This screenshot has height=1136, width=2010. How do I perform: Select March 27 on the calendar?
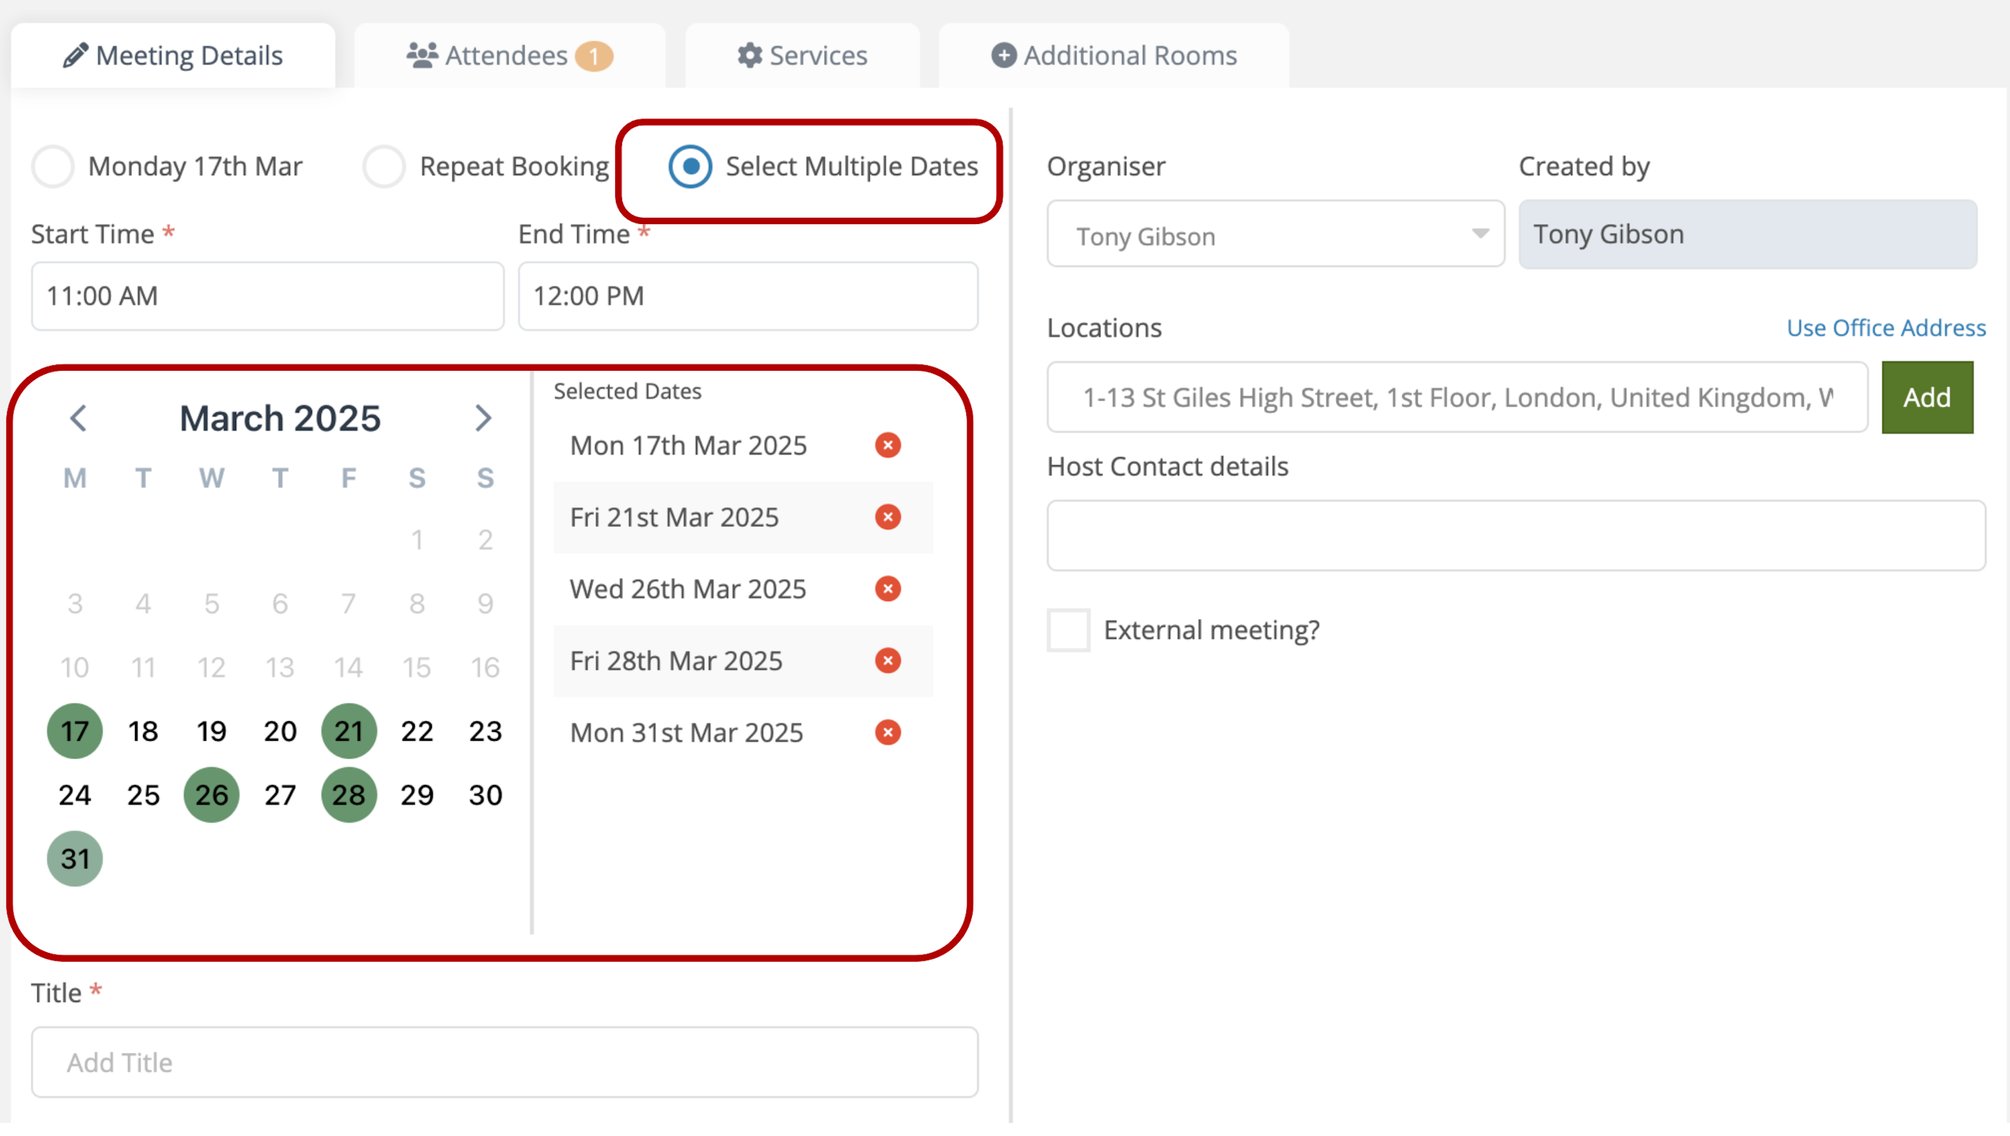click(x=280, y=795)
